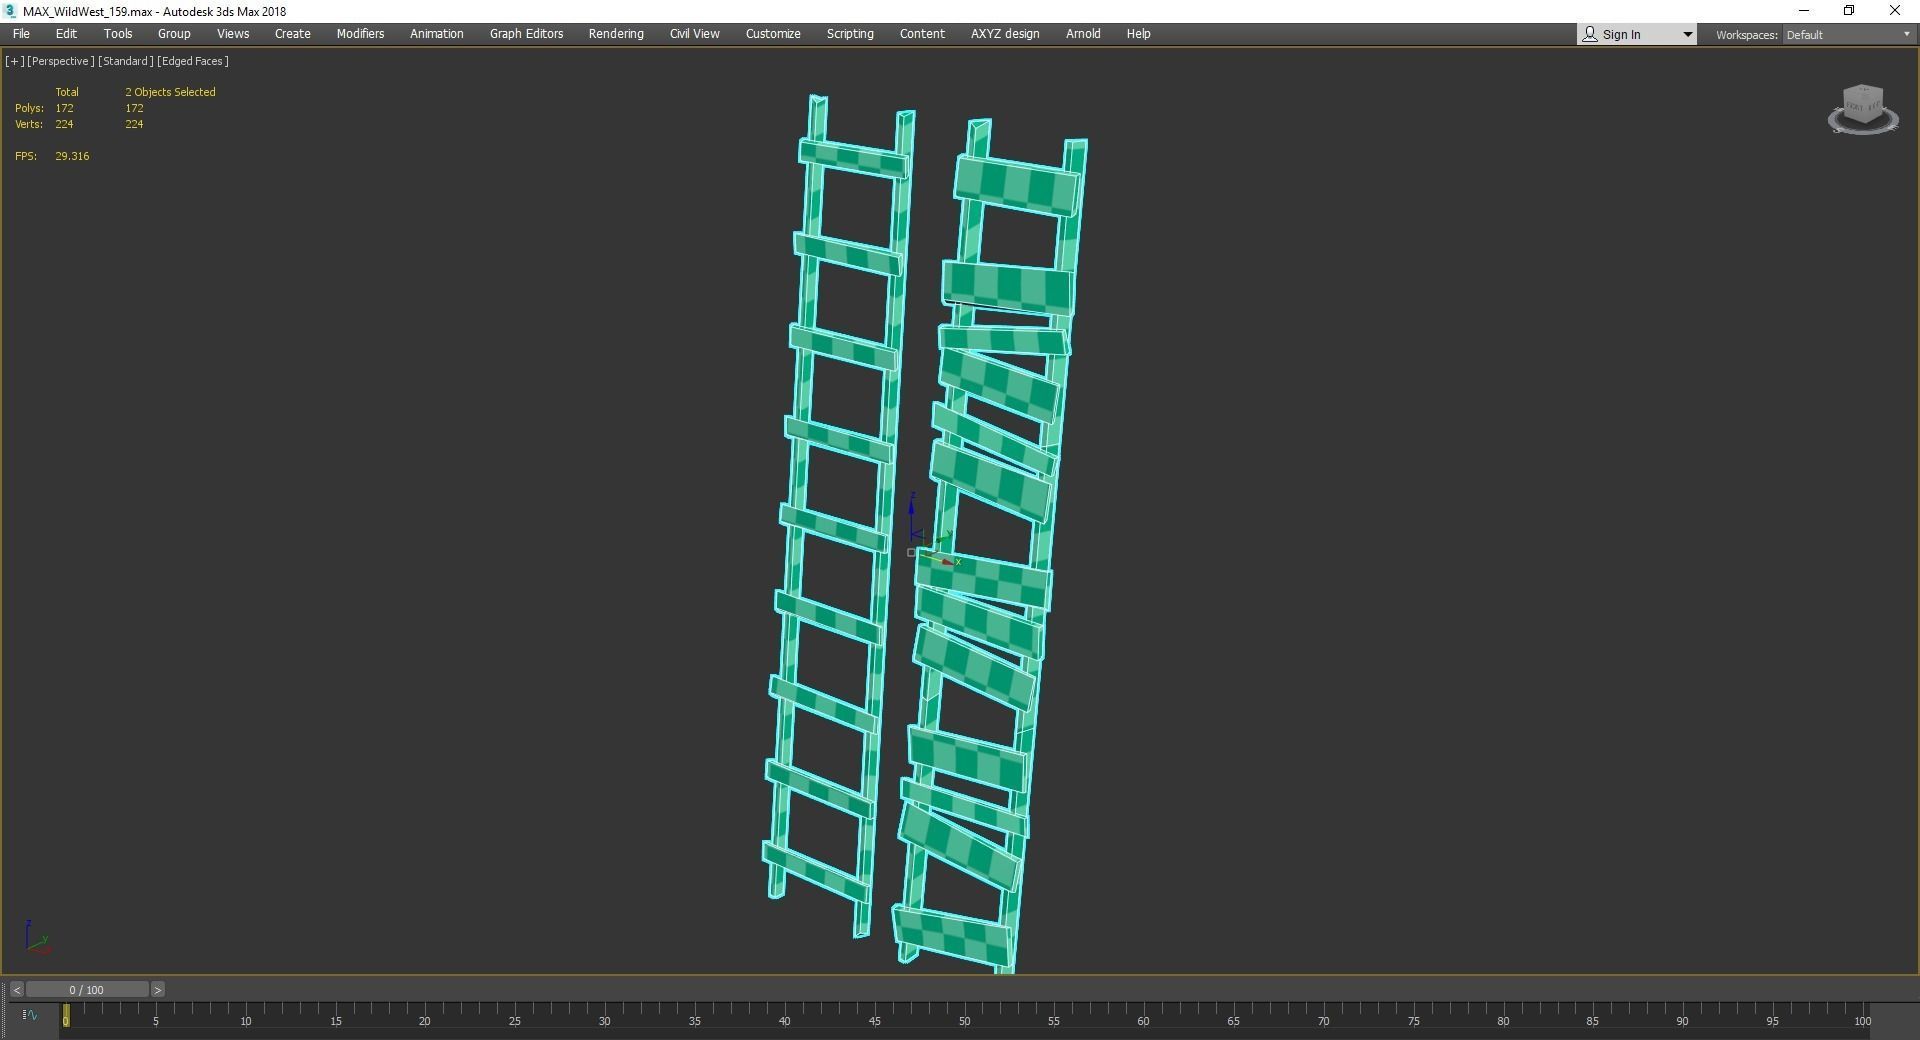
Task: Open the Rendering menu
Action: tap(615, 33)
